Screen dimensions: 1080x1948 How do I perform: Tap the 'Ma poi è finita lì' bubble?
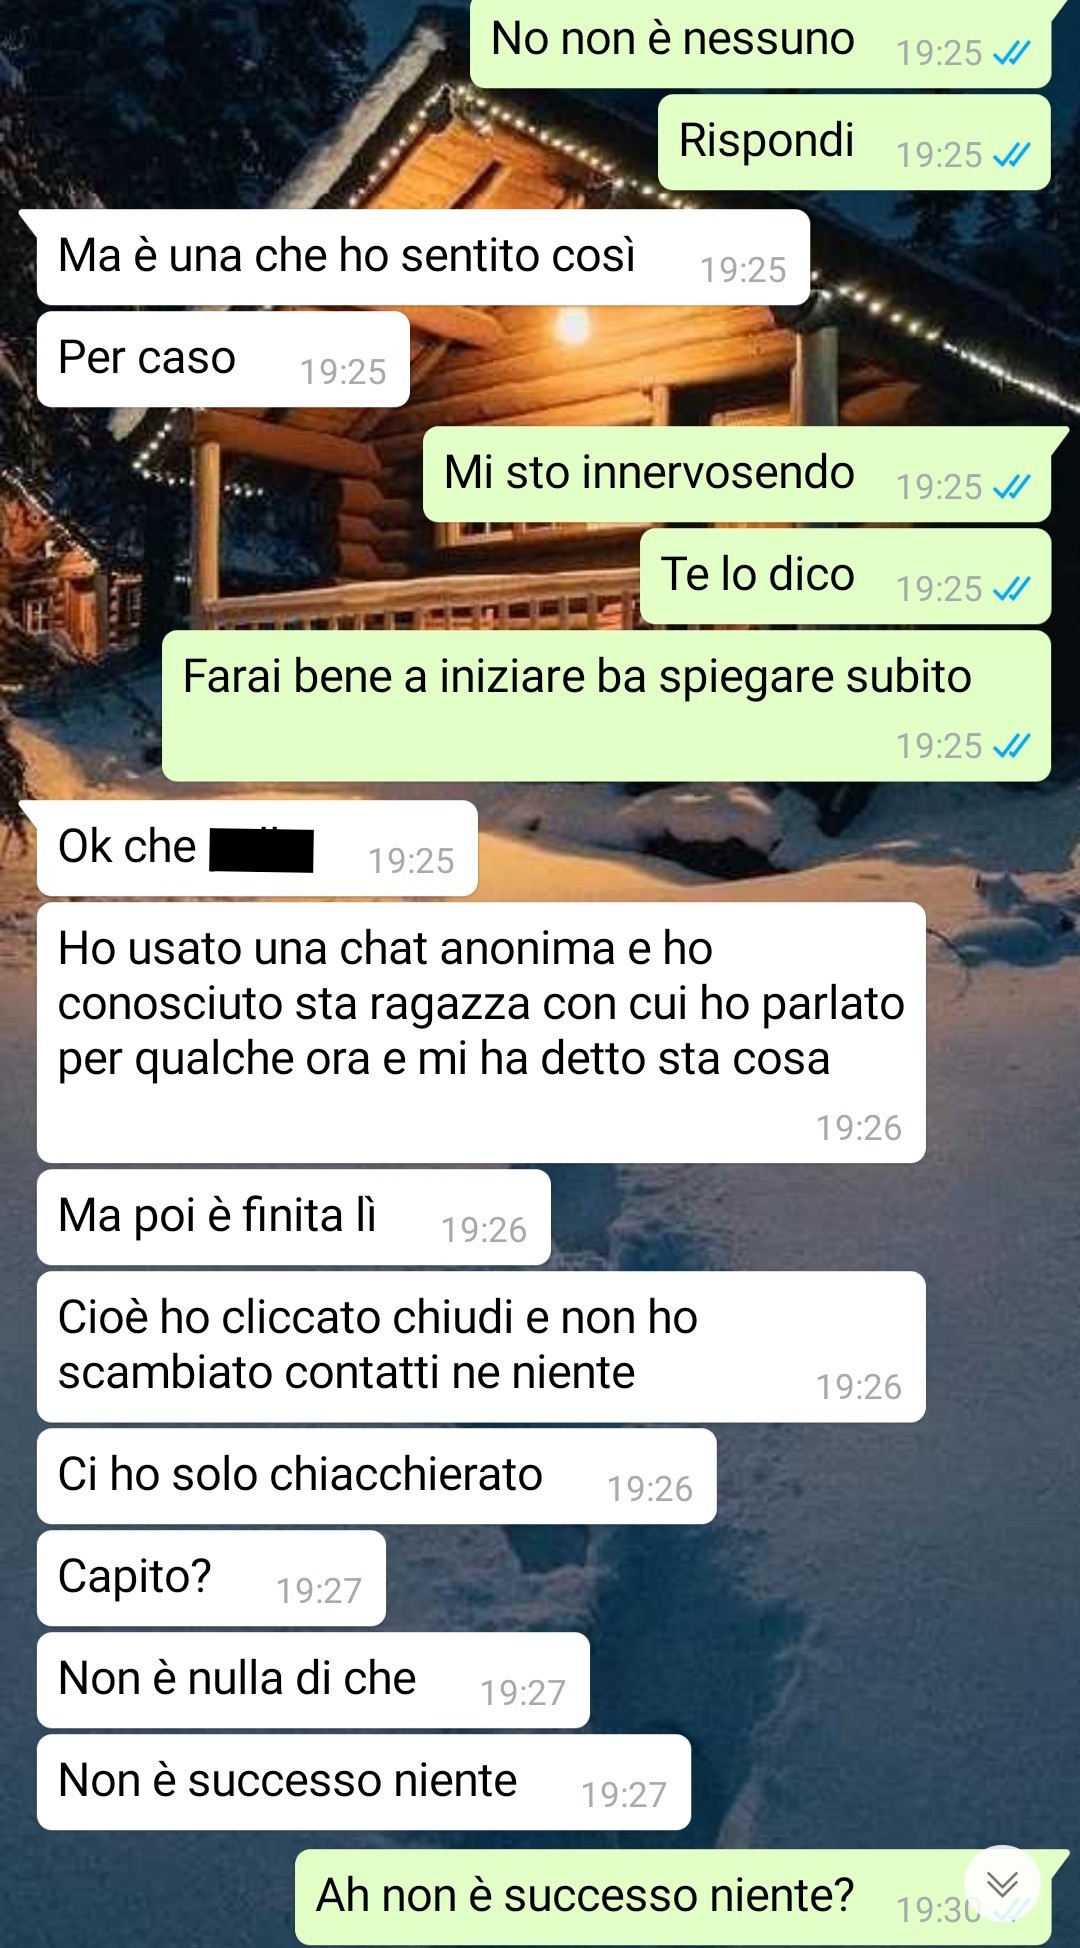(294, 1217)
